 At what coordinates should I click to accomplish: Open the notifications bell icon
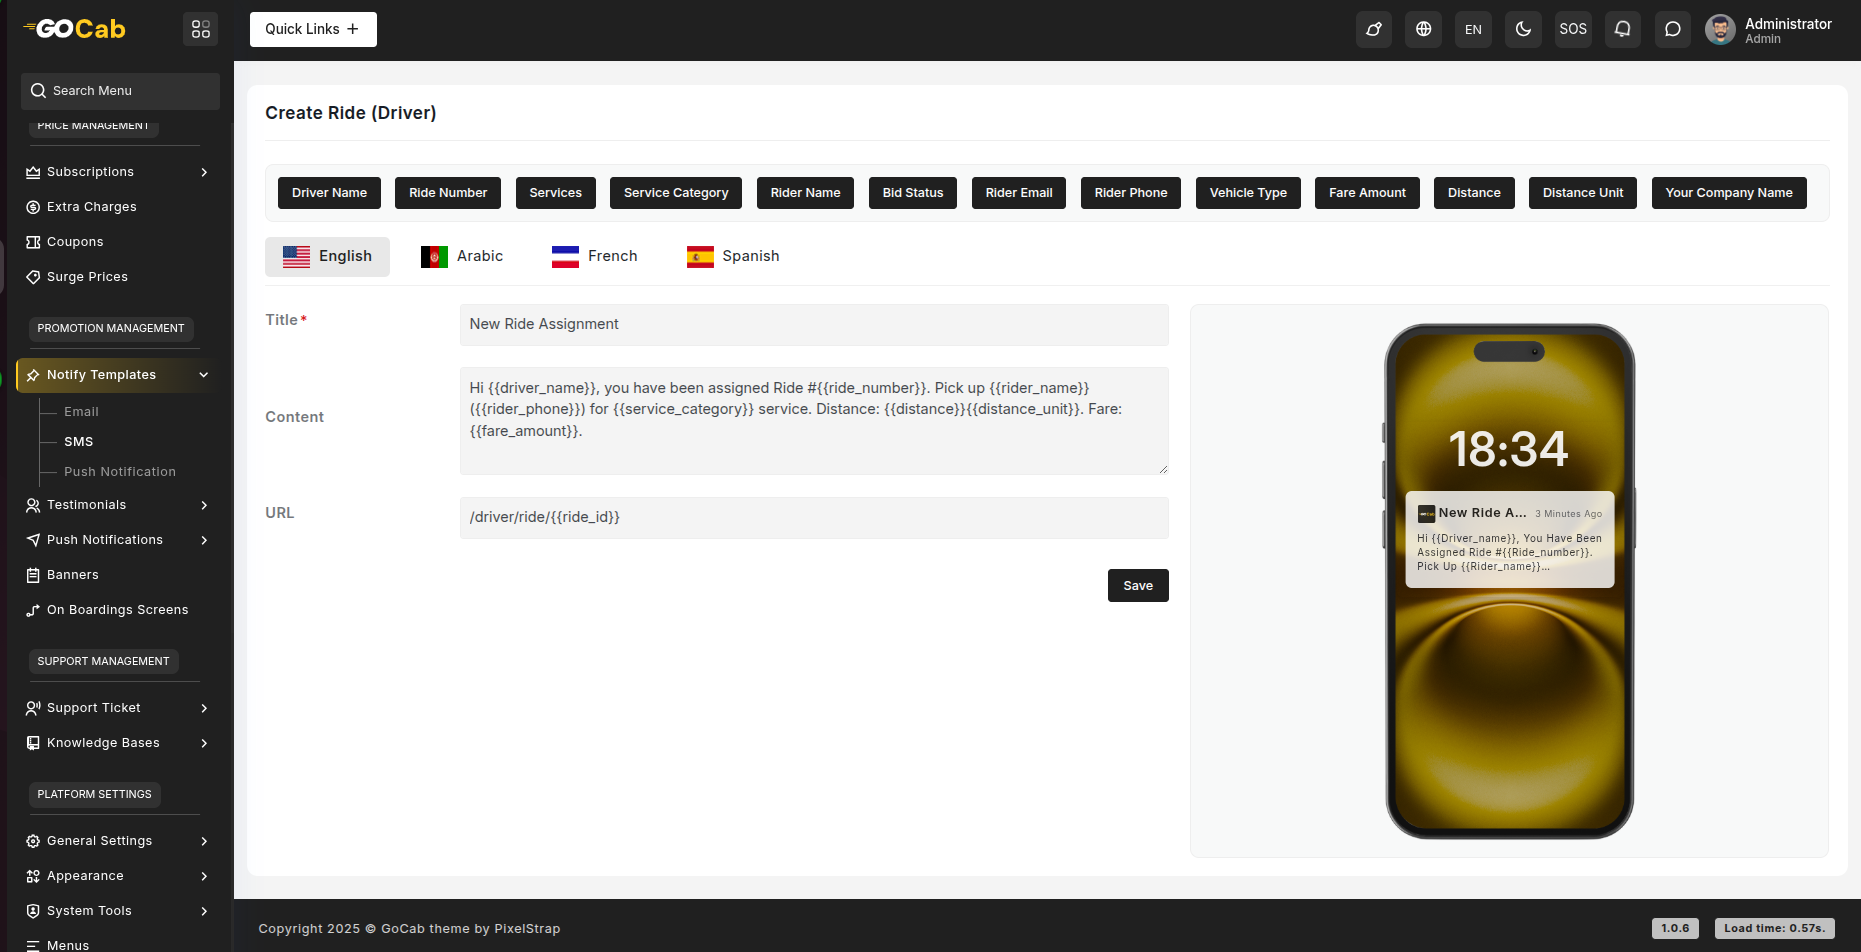click(1623, 29)
